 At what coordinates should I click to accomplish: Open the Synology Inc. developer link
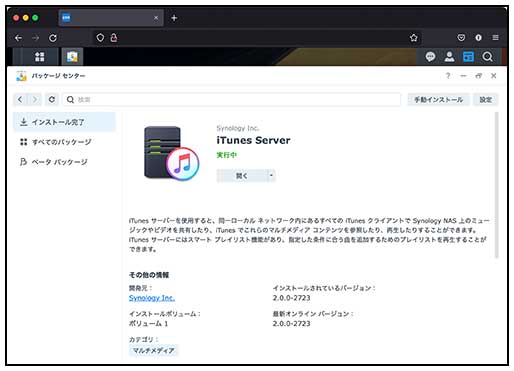[152, 298]
